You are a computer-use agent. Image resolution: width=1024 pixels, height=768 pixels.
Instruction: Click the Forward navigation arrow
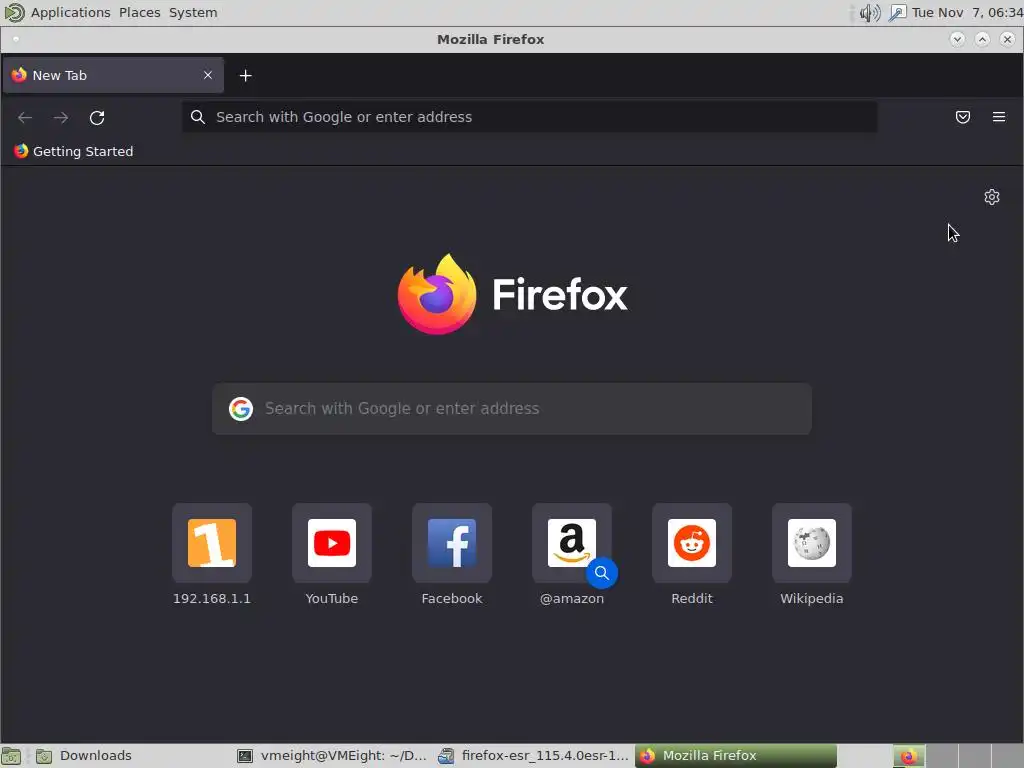click(61, 118)
